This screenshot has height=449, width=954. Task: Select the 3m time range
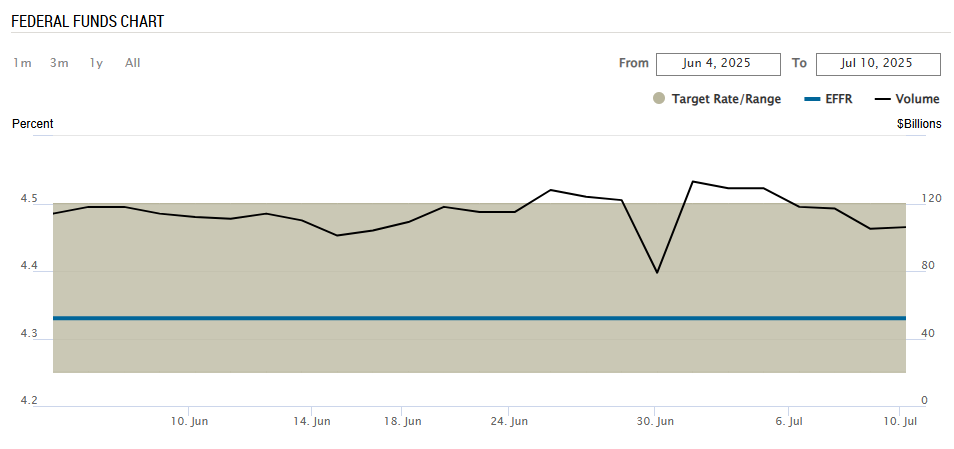pyautogui.click(x=59, y=63)
